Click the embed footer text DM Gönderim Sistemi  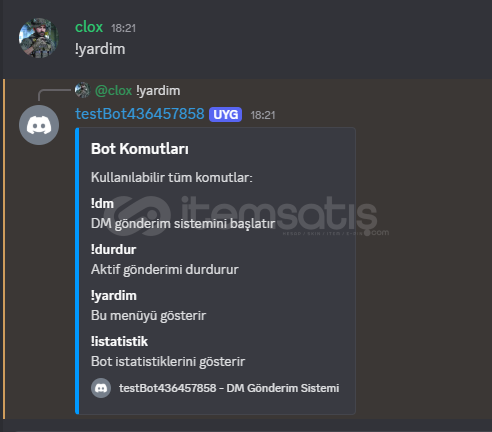pos(283,388)
